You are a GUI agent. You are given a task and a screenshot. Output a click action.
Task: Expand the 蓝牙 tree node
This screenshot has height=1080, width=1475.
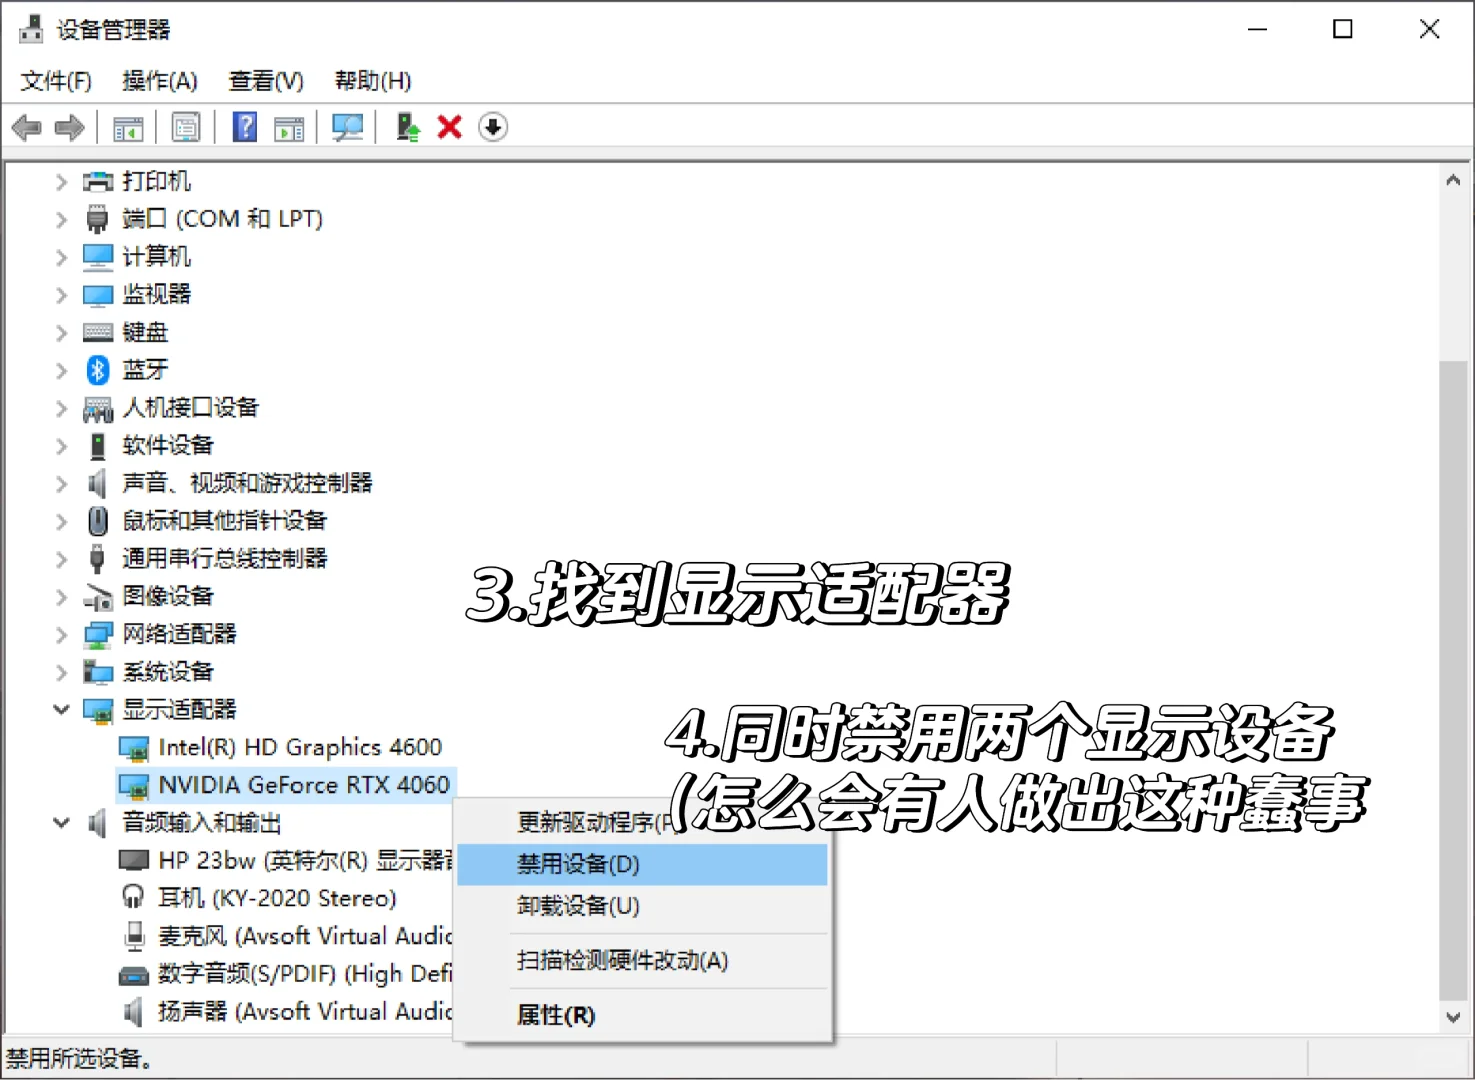(61, 371)
